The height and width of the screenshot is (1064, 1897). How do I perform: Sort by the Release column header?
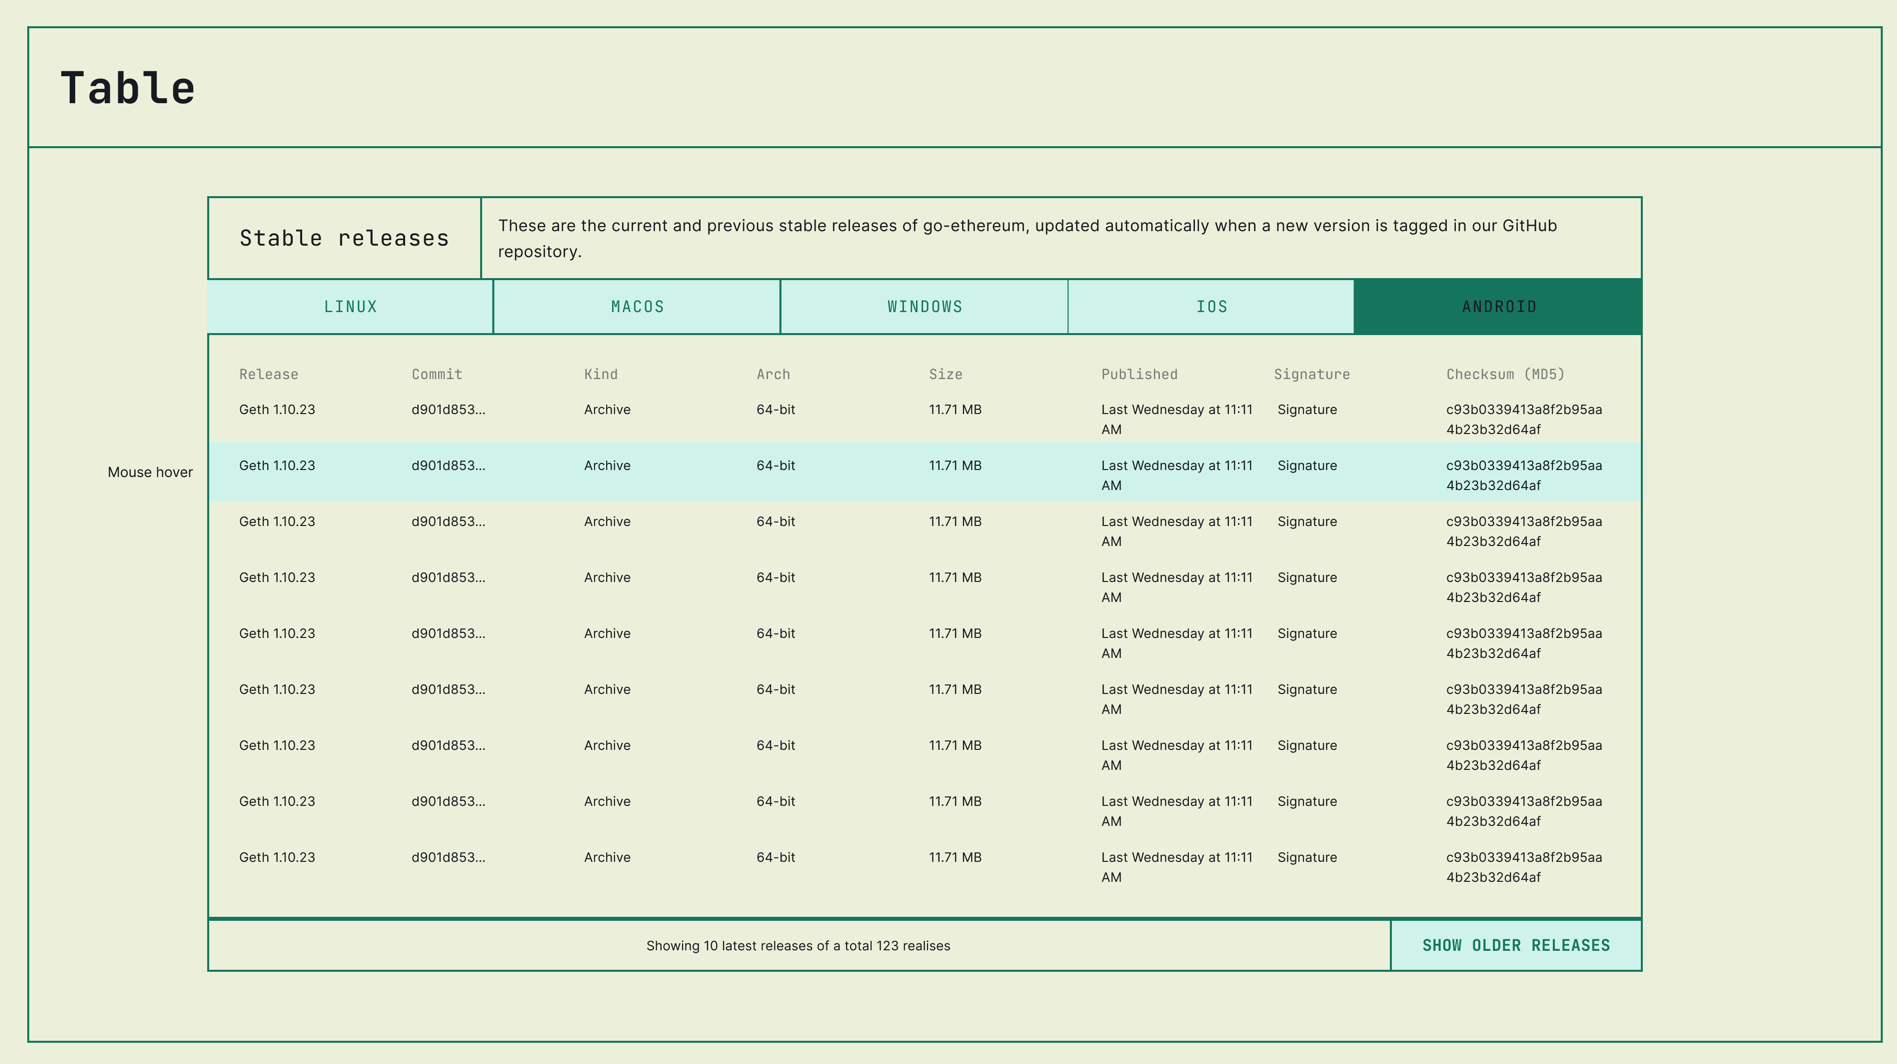(268, 374)
